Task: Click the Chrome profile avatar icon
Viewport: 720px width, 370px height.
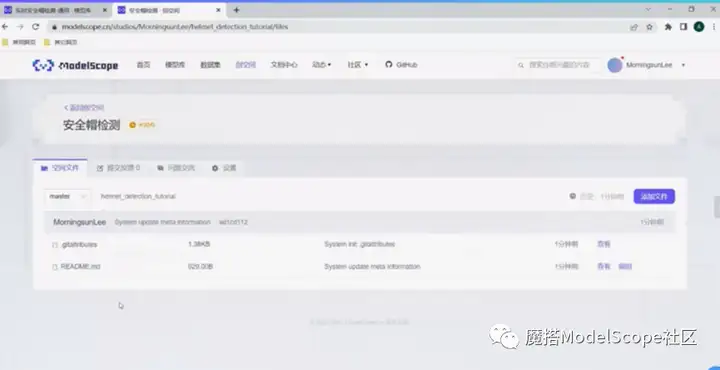Action: 699,27
